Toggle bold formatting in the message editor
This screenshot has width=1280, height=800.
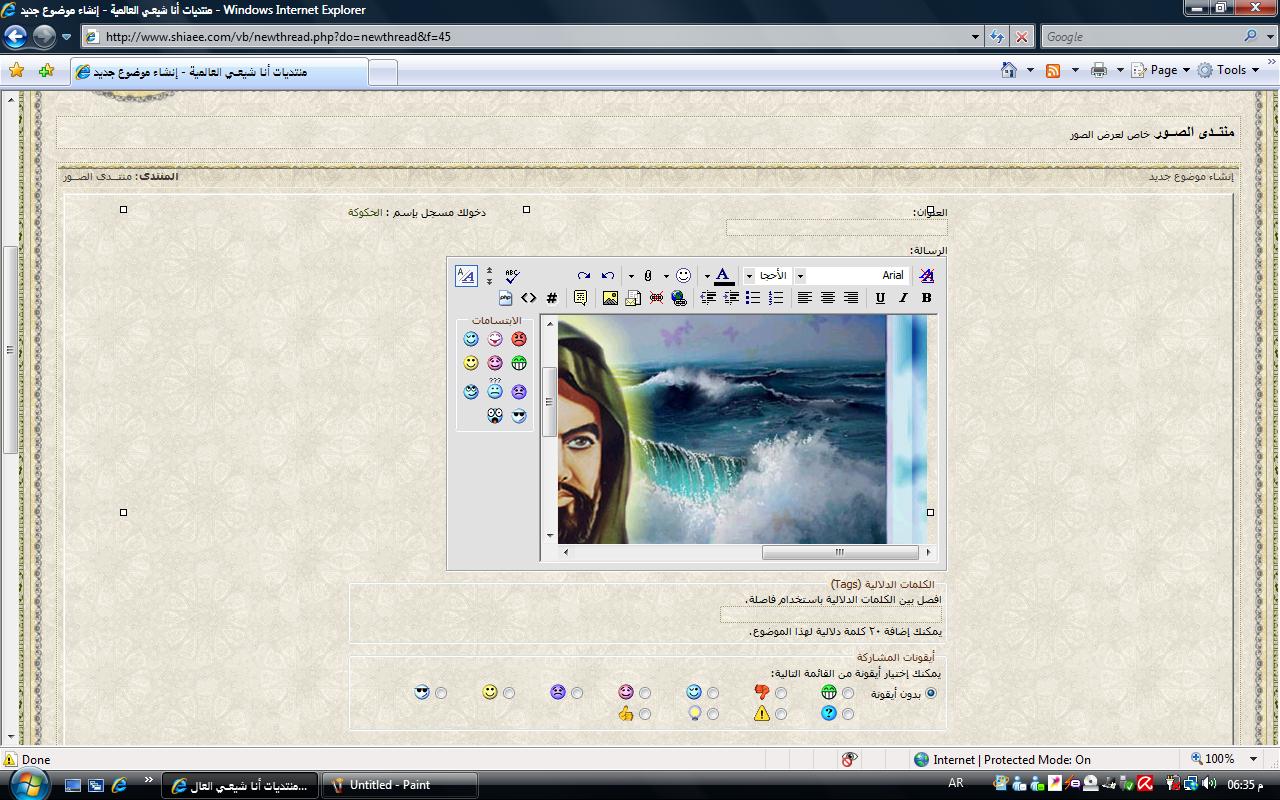click(926, 298)
